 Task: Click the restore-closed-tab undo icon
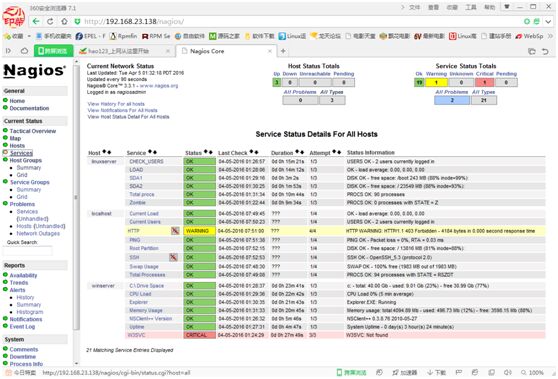point(545,51)
